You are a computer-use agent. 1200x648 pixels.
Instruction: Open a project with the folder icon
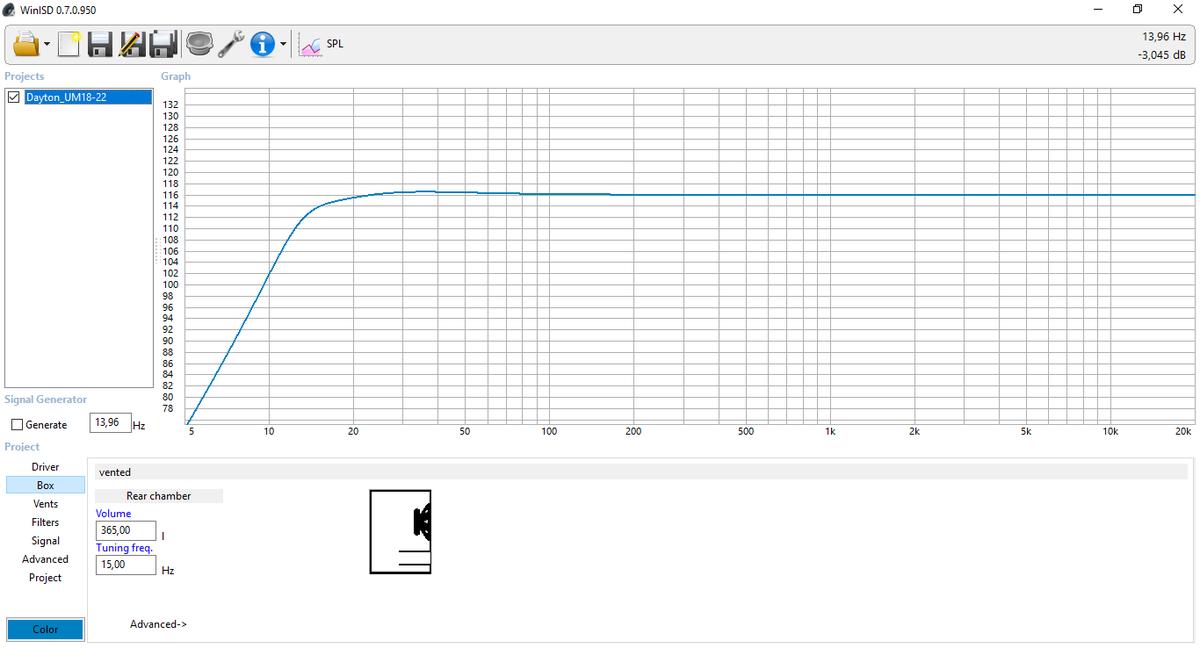click(x=25, y=44)
